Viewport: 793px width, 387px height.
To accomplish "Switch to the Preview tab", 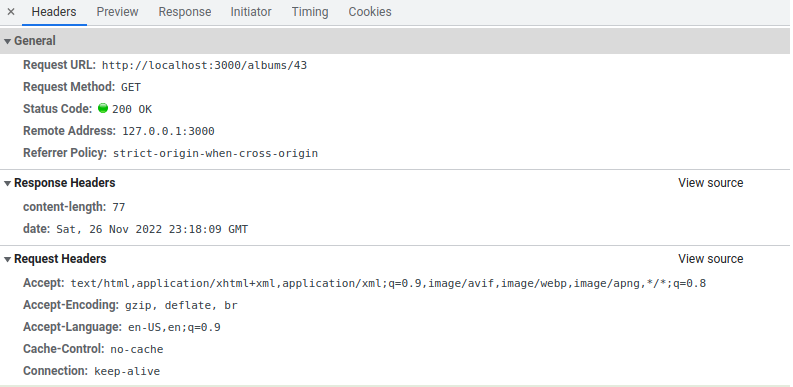I will pos(117,12).
